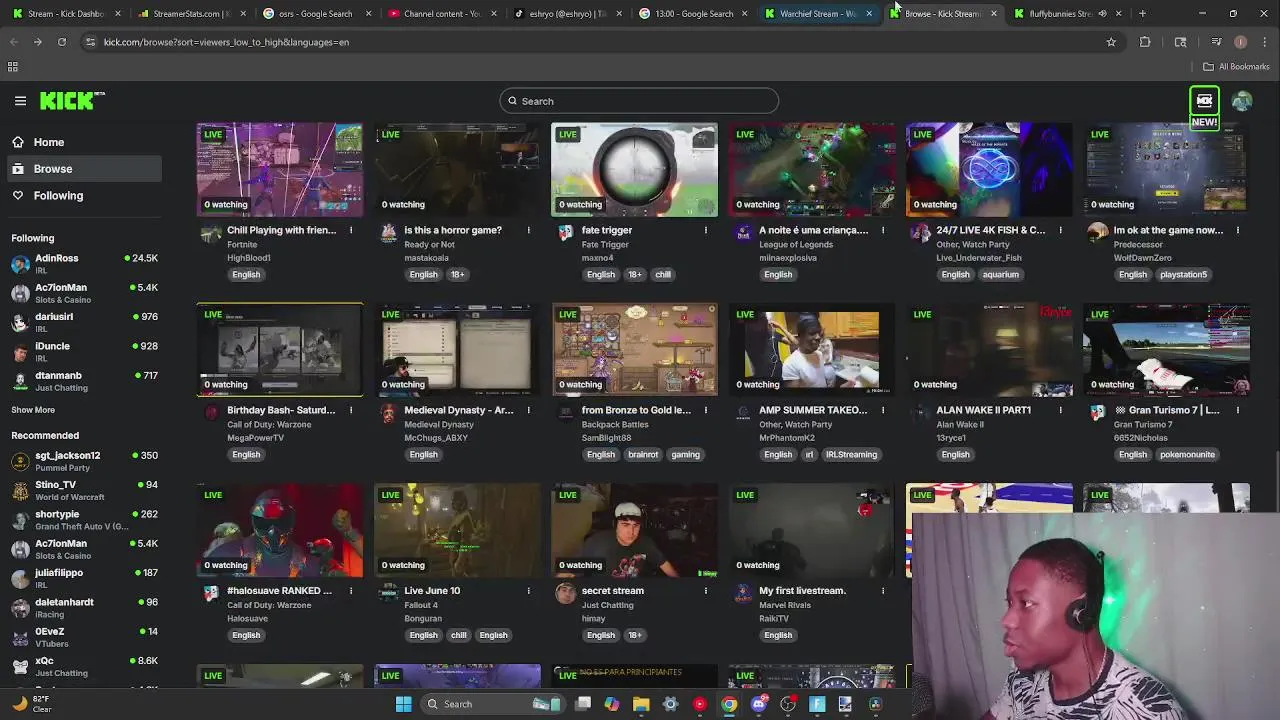This screenshot has width=1280, height=720.
Task: Open File Explorer from the taskbar
Action: (x=641, y=704)
